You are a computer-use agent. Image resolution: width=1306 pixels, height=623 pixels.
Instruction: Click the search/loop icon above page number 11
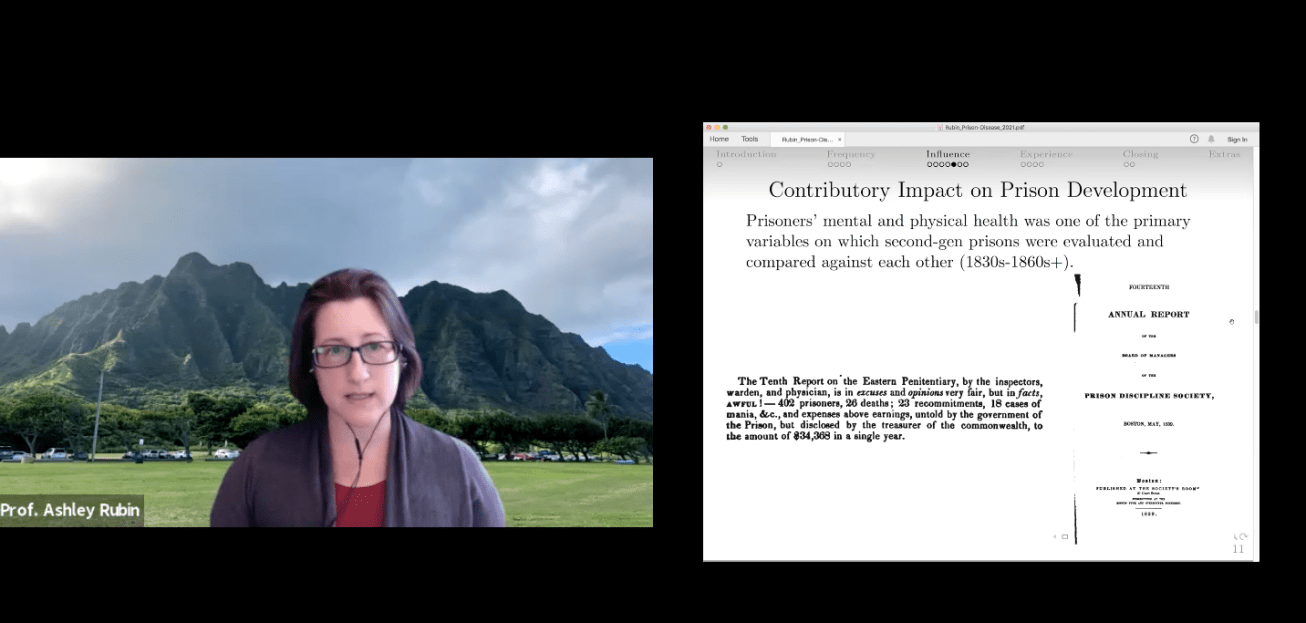click(1240, 537)
